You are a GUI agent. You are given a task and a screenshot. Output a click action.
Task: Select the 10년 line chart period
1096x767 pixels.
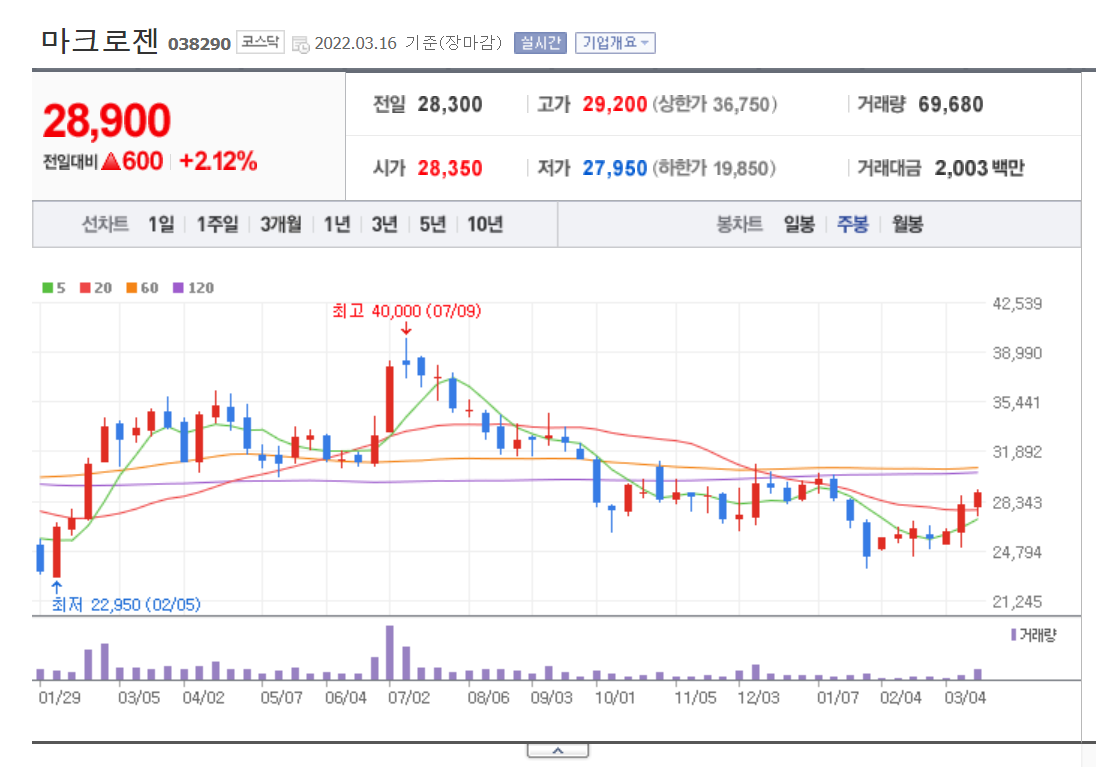(x=485, y=224)
